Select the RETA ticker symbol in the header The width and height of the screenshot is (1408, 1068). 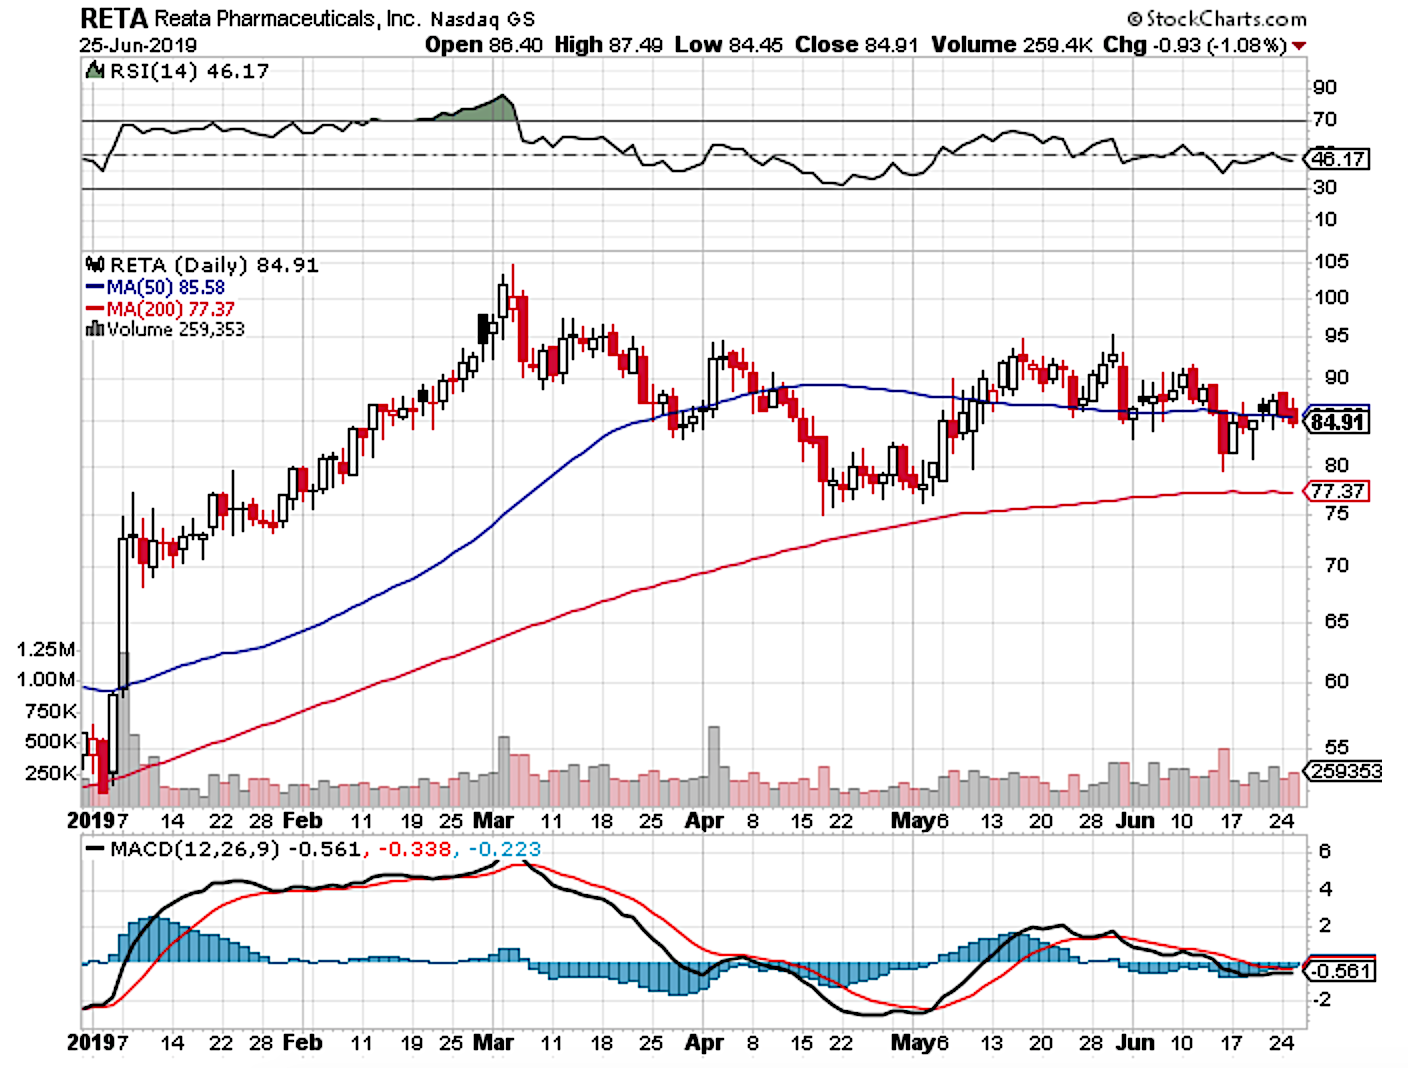click(x=114, y=18)
